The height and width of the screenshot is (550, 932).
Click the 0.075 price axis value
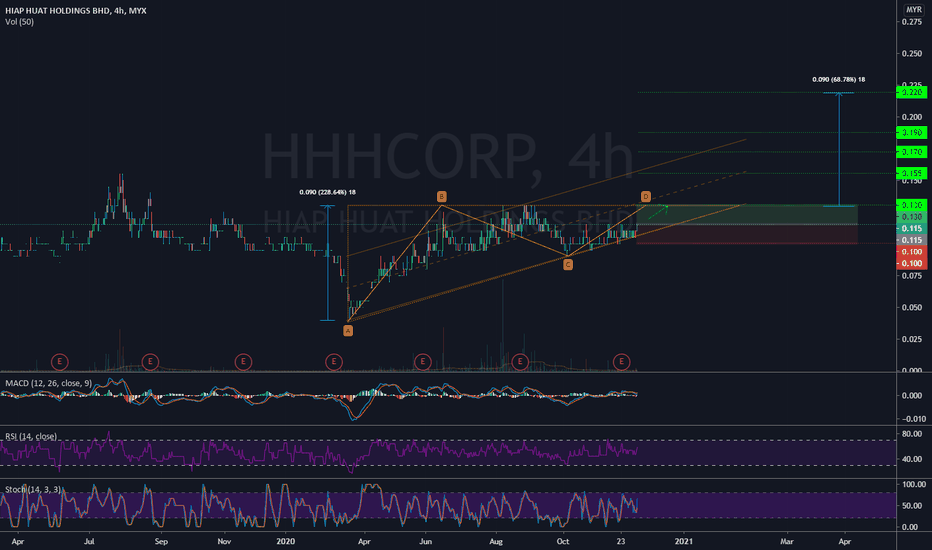[912, 276]
